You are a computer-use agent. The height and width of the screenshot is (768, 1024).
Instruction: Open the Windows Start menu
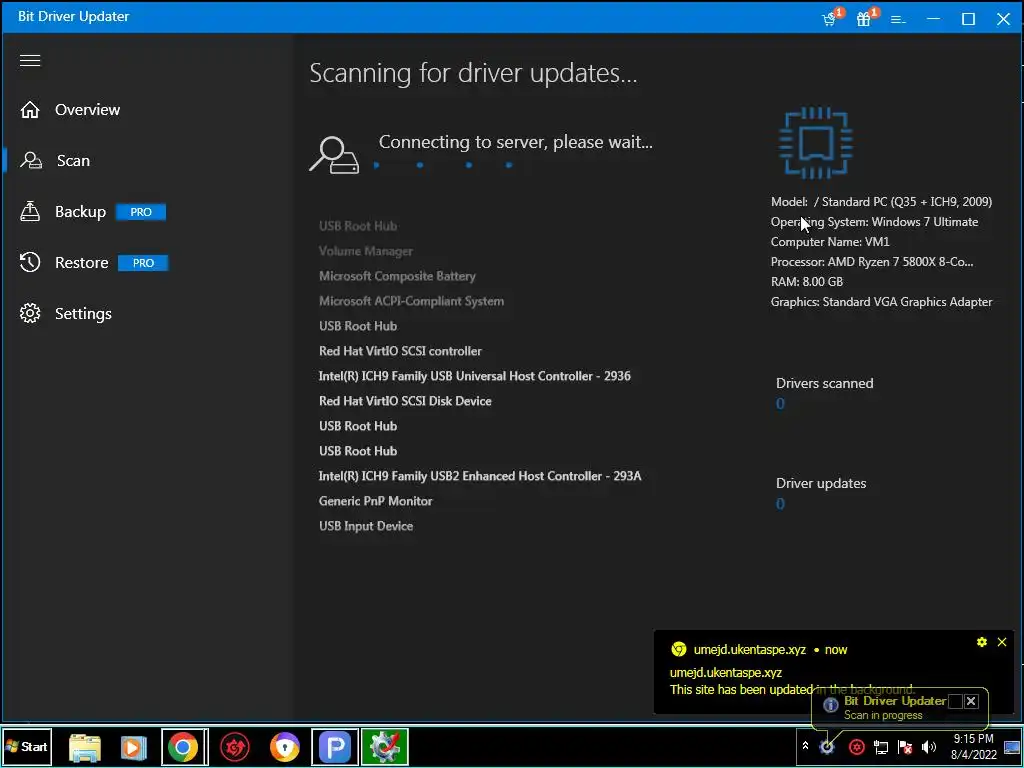[x=27, y=746]
